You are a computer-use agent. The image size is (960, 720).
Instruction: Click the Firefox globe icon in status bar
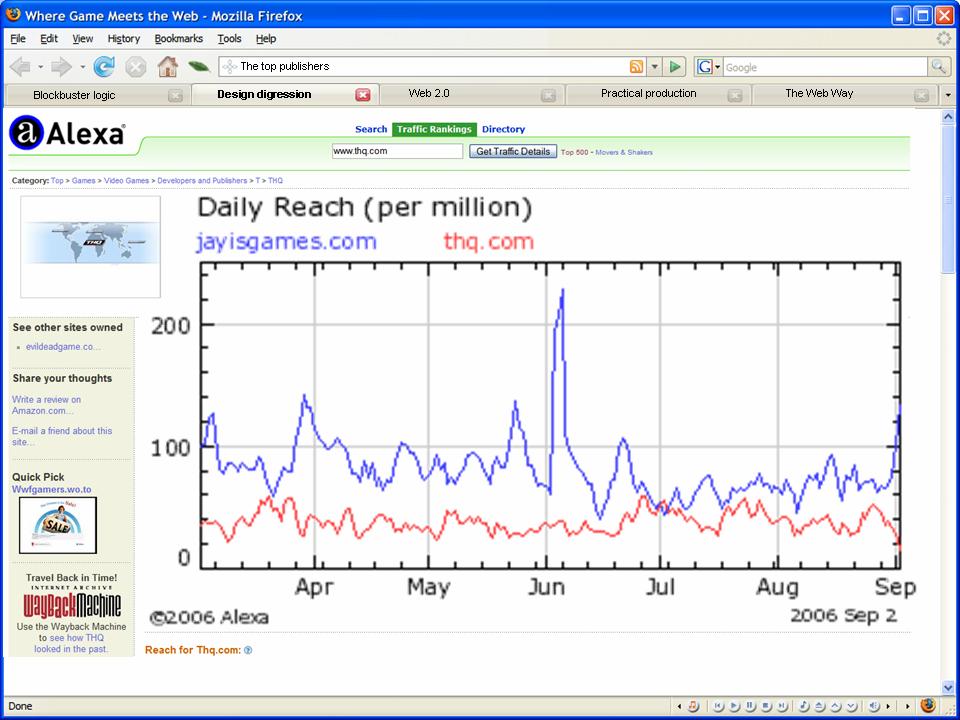coord(928,705)
